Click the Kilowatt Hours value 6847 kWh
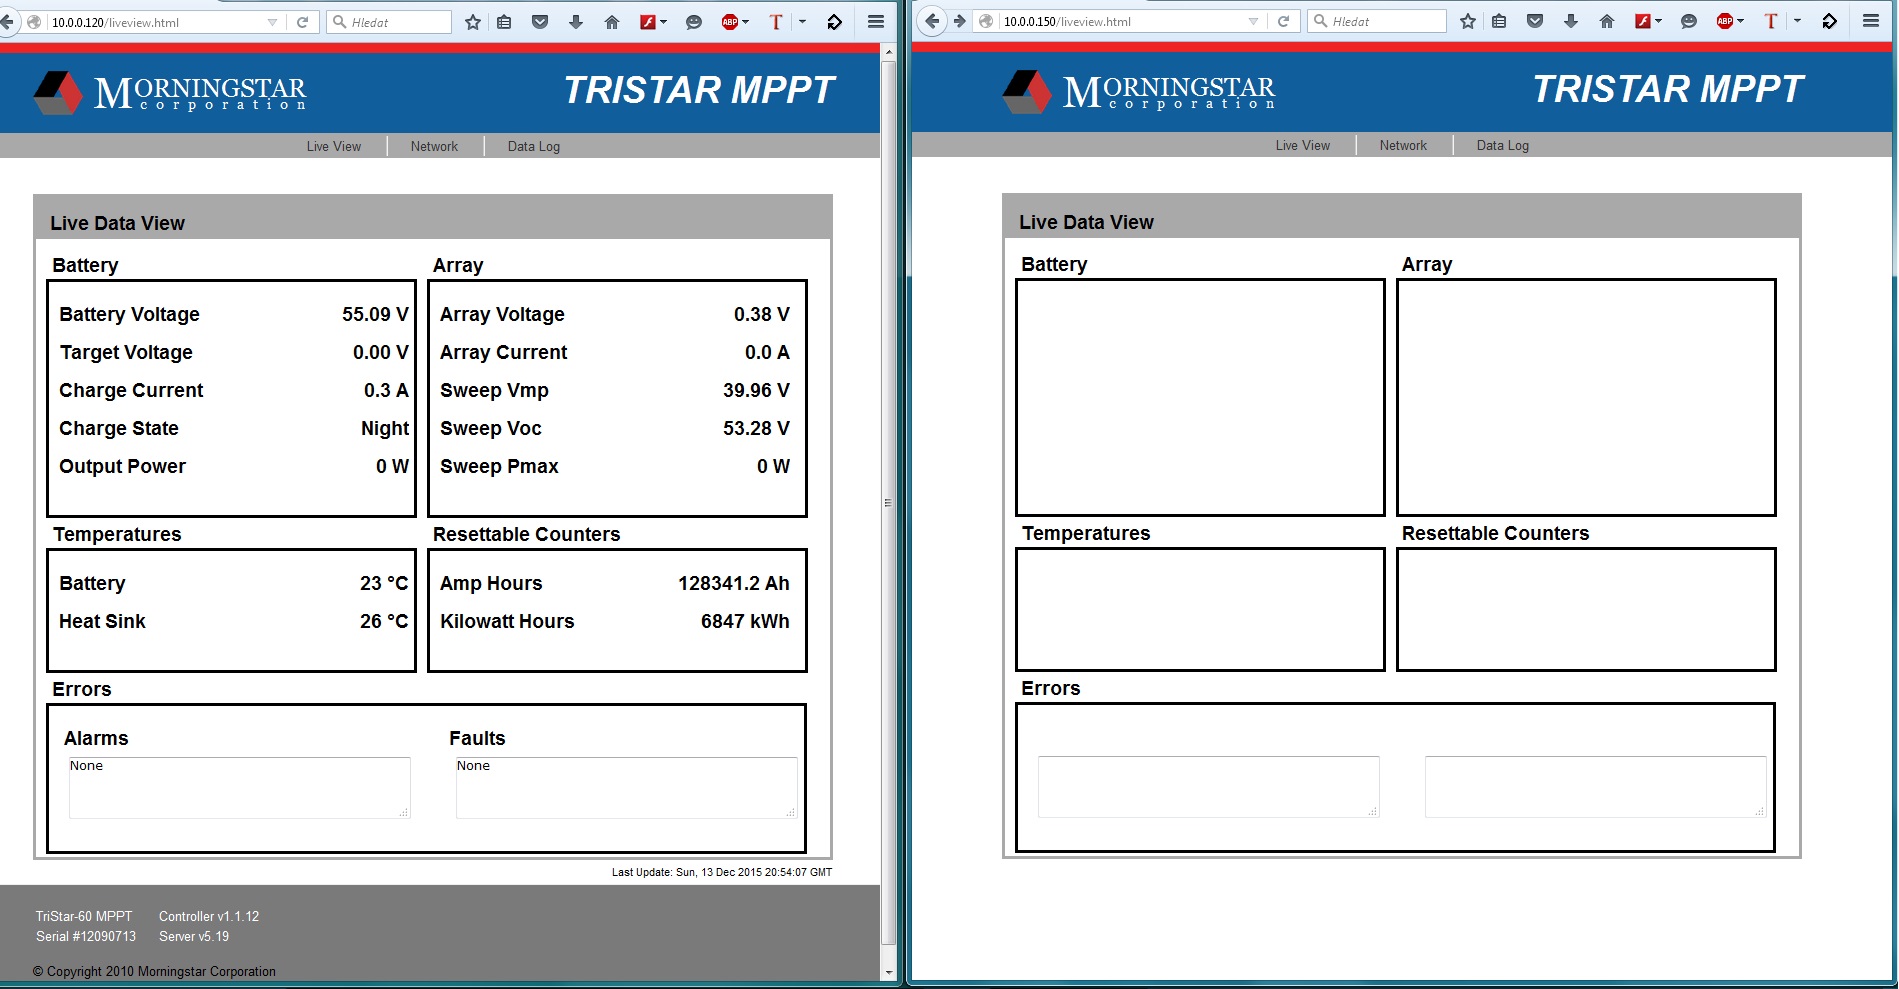 tap(745, 621)
